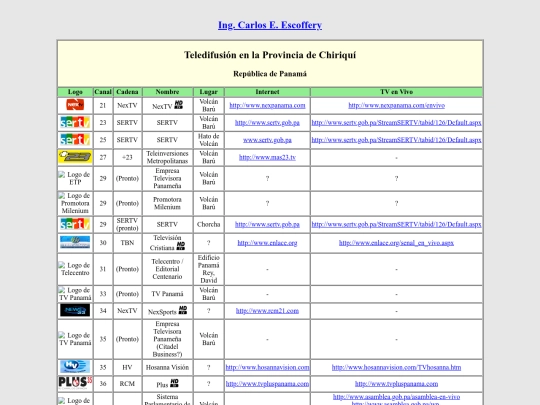Click the 'RCM' cadena cell
Image resolution: width=540 pixels, height=405 pixels.
127,384
